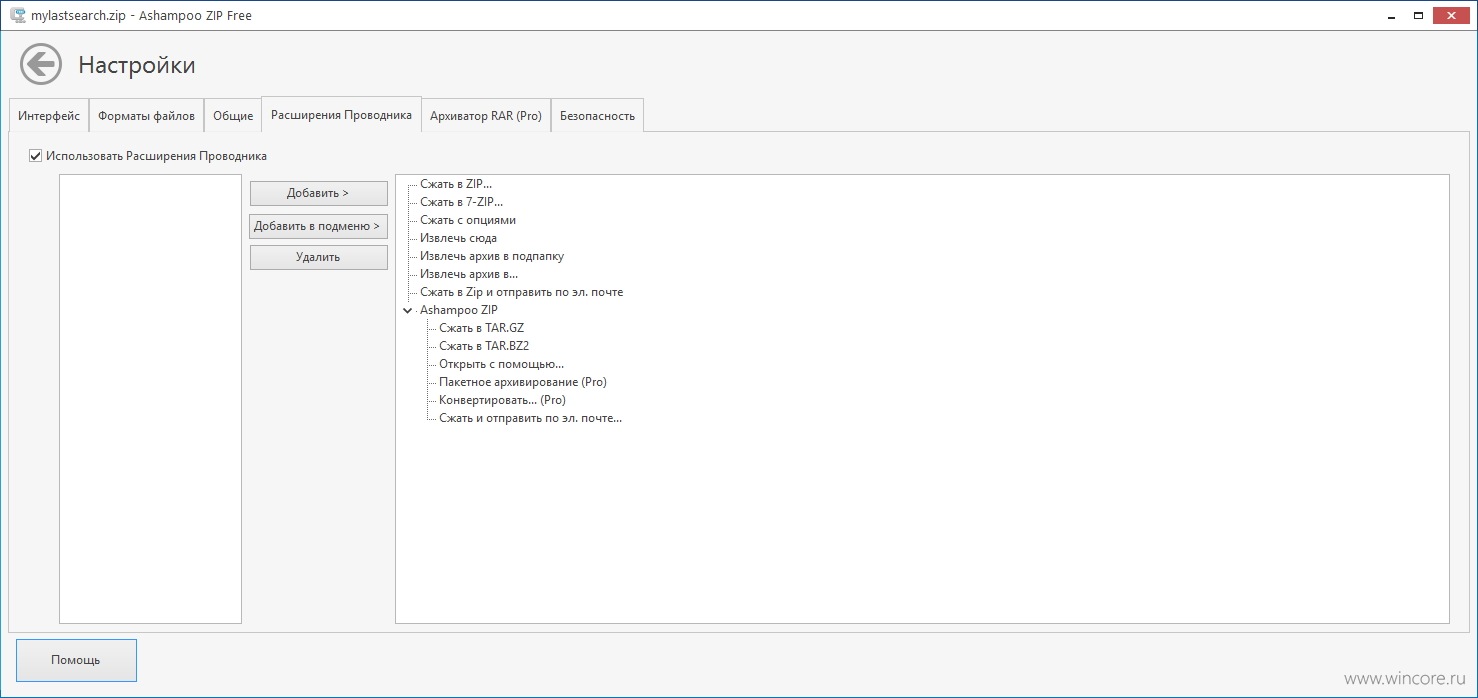Select Конвертировать... (Pro) item
The height and width of the screenshot is (698, 1478).
502,400
